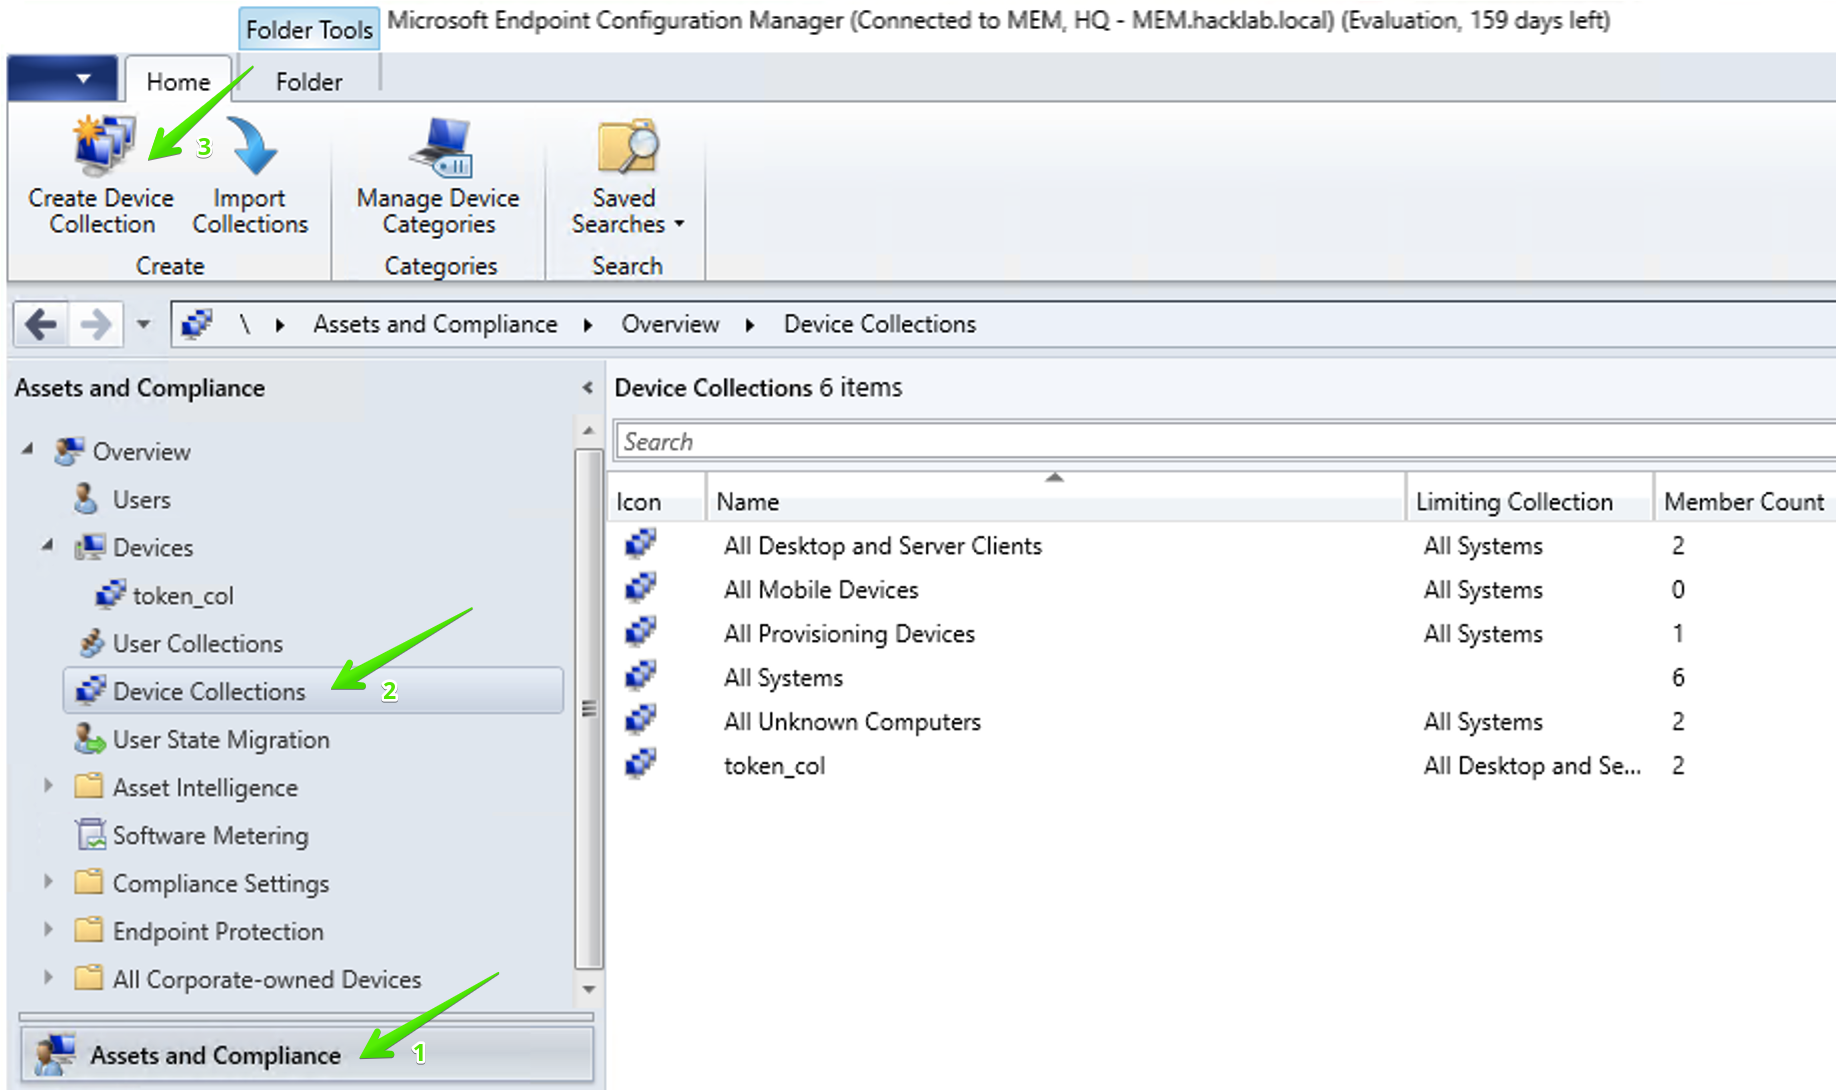This screenshot has height=1090, width=1836.
Task: Click icon of token_col list row
Action: pyautogui.click(x=640, y=765)
